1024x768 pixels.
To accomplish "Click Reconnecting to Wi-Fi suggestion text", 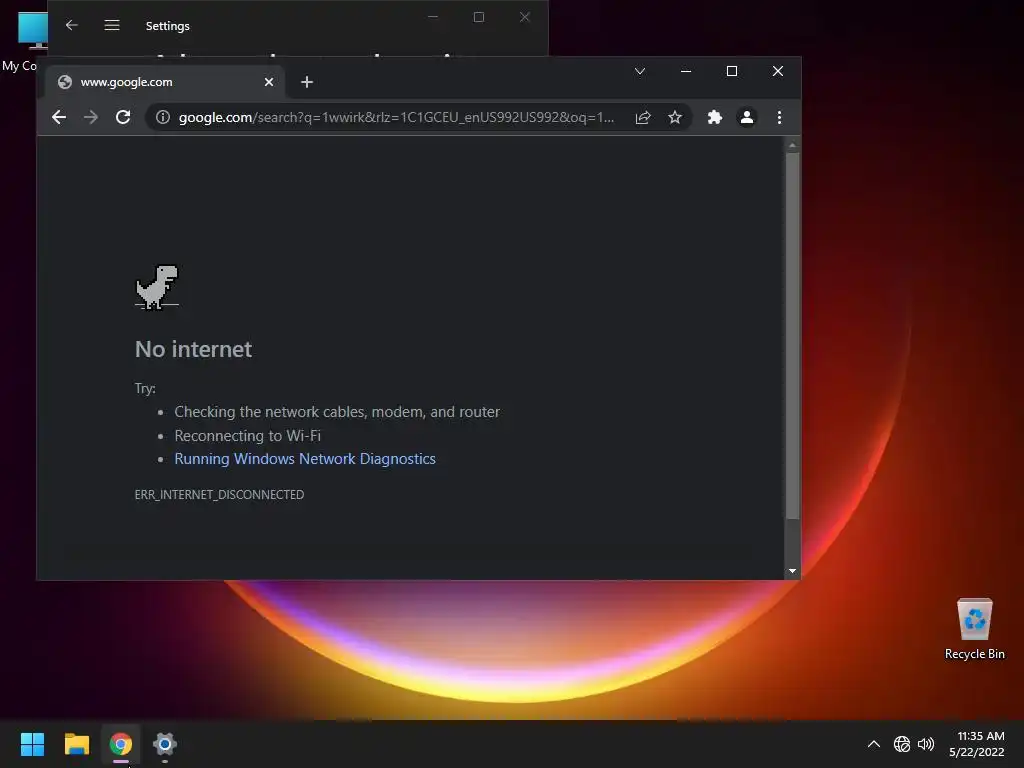I will click(x=248, y=436).
